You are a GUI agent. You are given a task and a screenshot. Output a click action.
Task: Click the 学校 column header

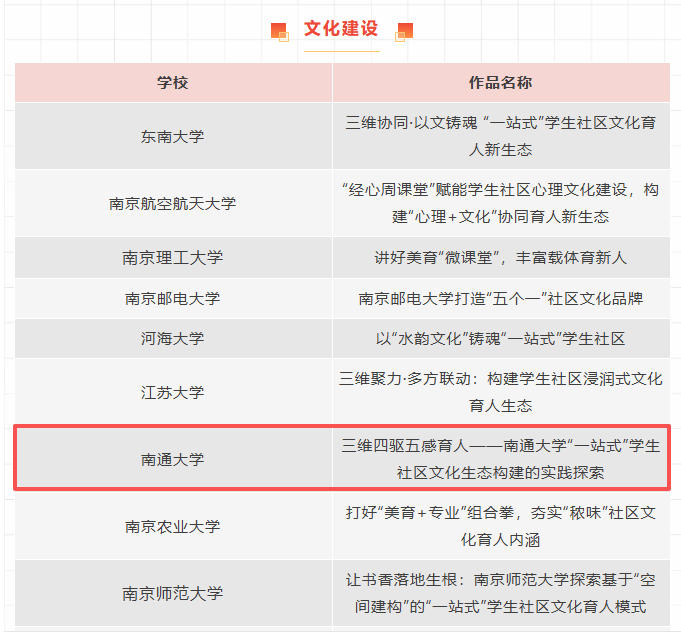pyautogui.click(x=173, y=83)
